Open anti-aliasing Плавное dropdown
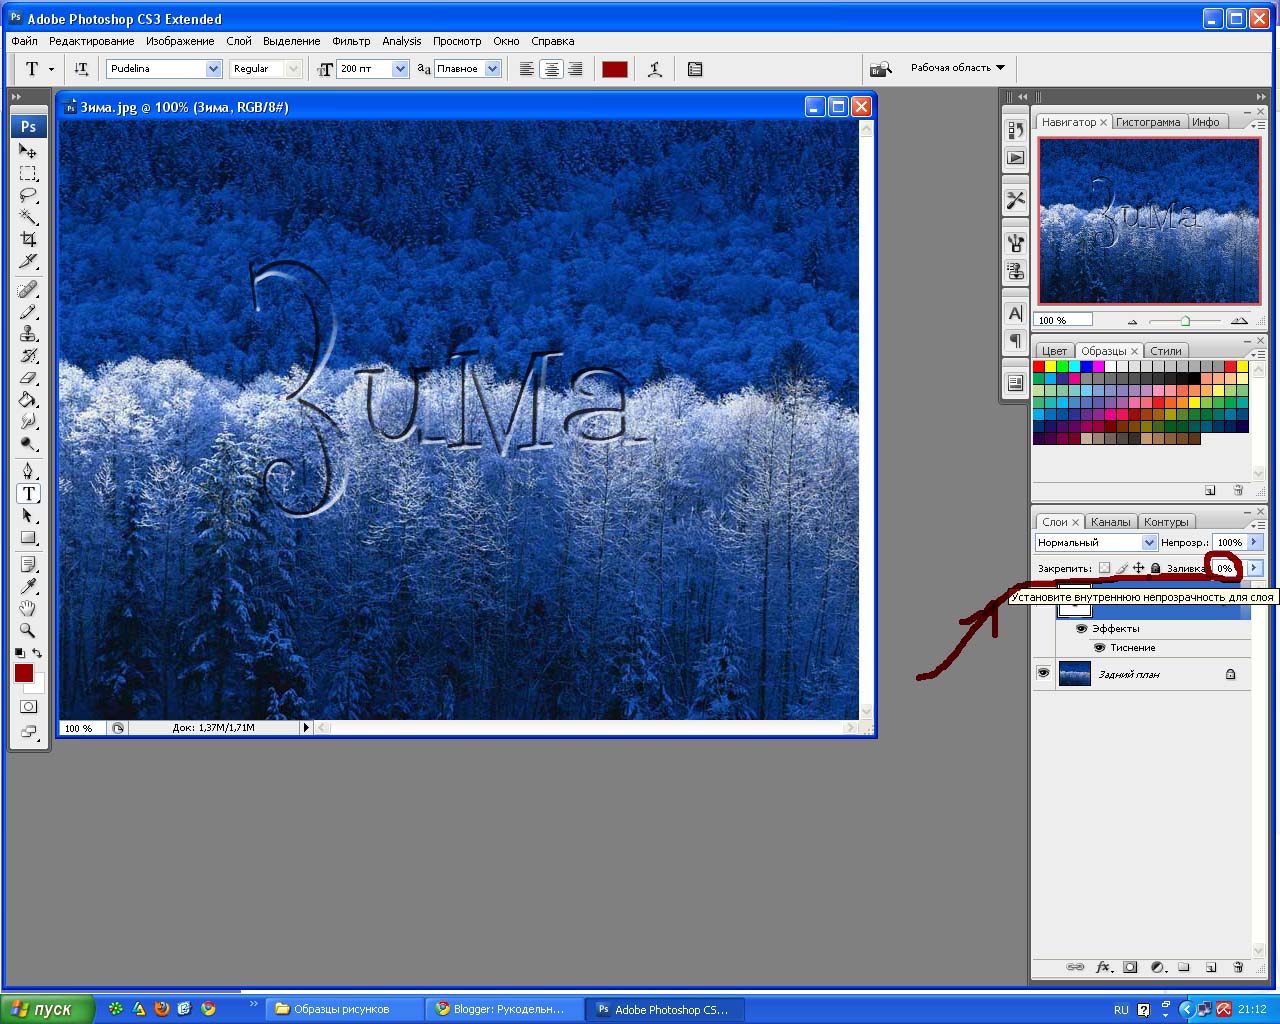The height and width of the screenshot is (1024, 1280). click(492, 69)
